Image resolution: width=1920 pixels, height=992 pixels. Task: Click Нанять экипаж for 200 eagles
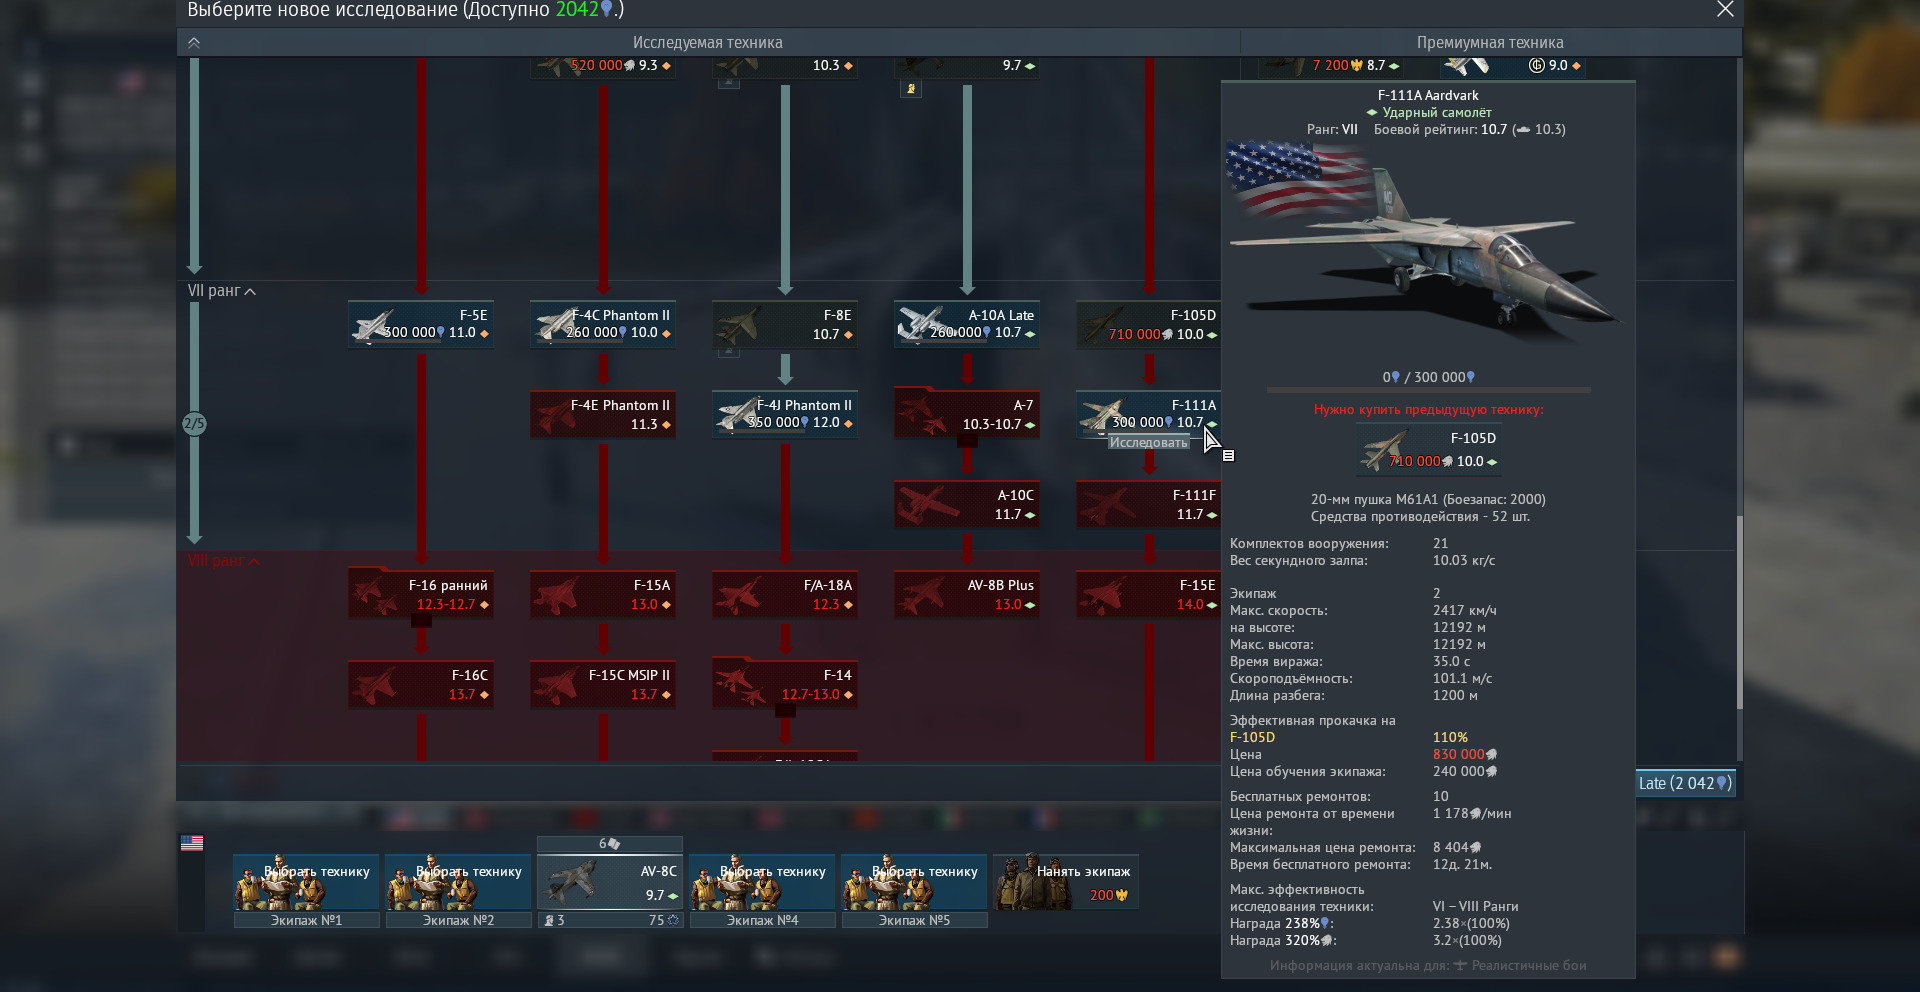pyautogui.click(x=1066, y=882)
